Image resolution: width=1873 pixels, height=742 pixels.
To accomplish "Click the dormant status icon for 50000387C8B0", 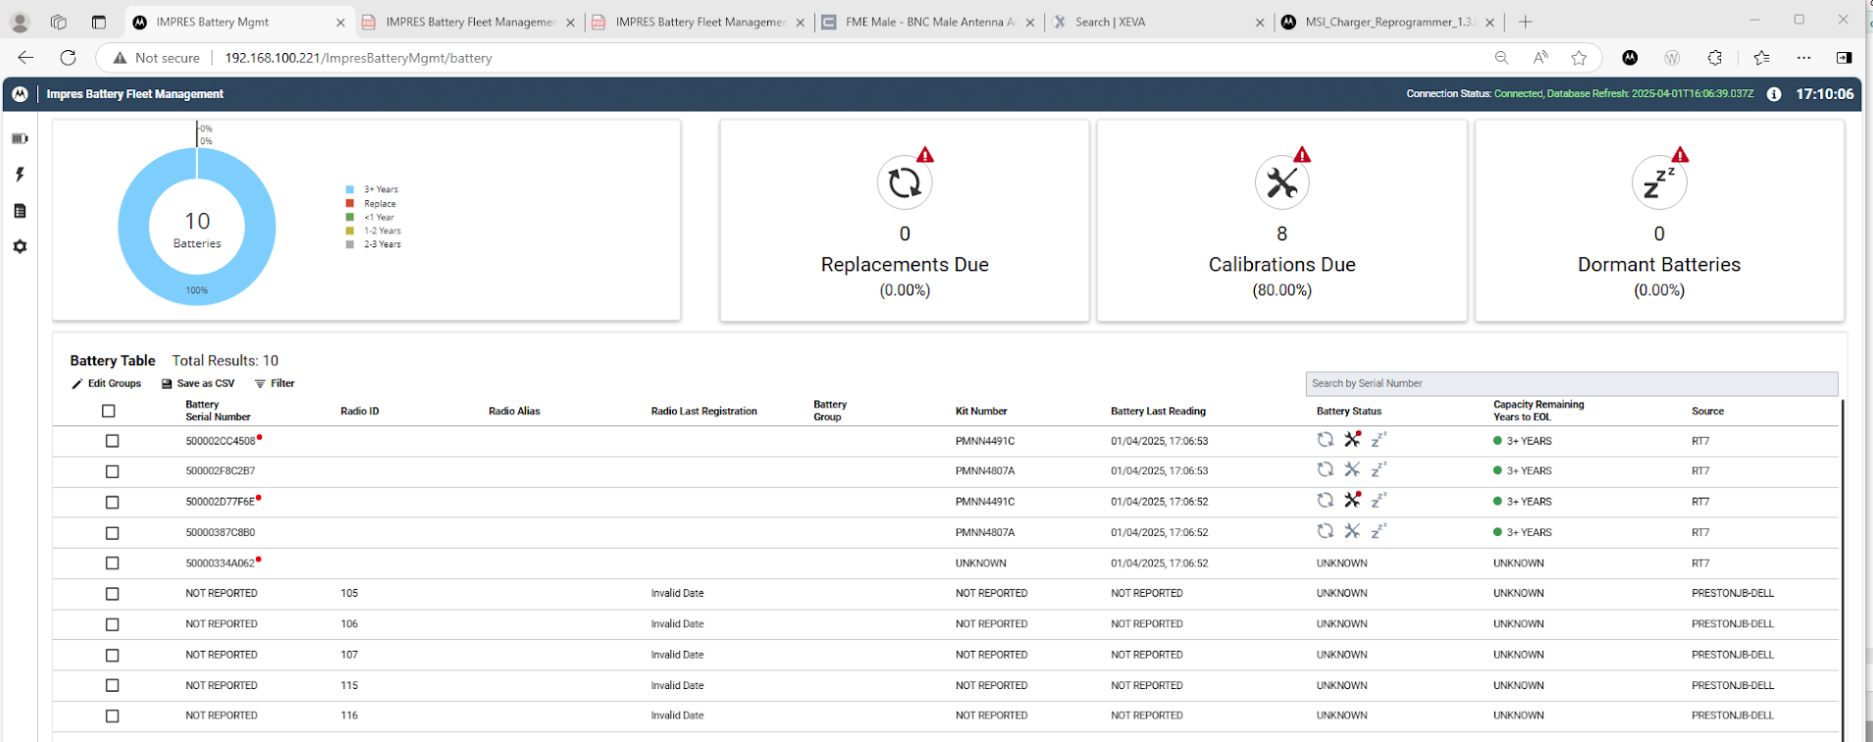I will pos(1379,531).
